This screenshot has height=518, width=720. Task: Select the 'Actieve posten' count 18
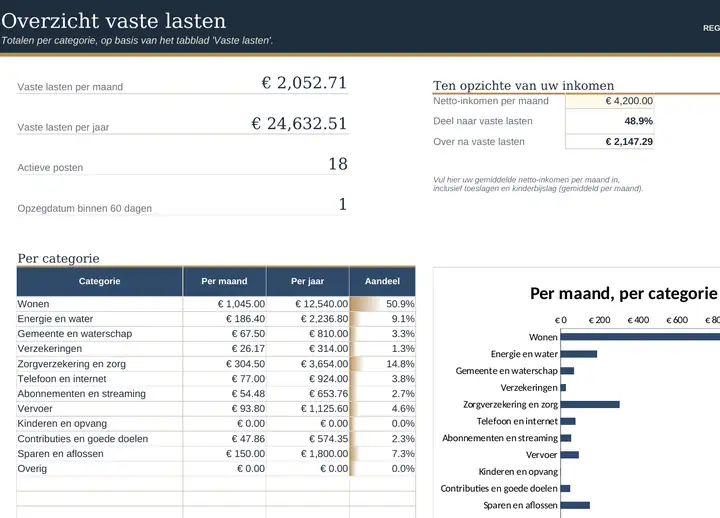point(338,164)
